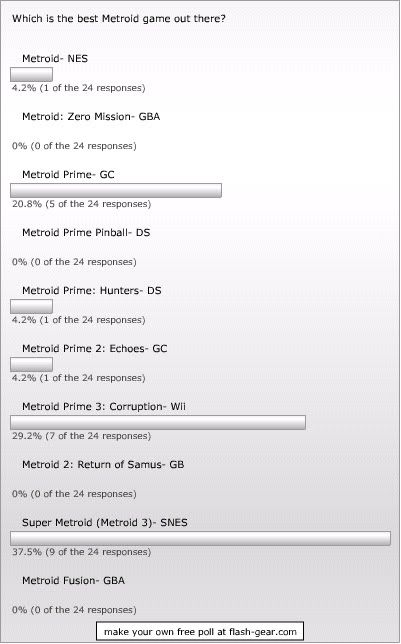Click the Metroid: Zero Mission- GBA label
The image size is (401, 644).
(91, 117)
